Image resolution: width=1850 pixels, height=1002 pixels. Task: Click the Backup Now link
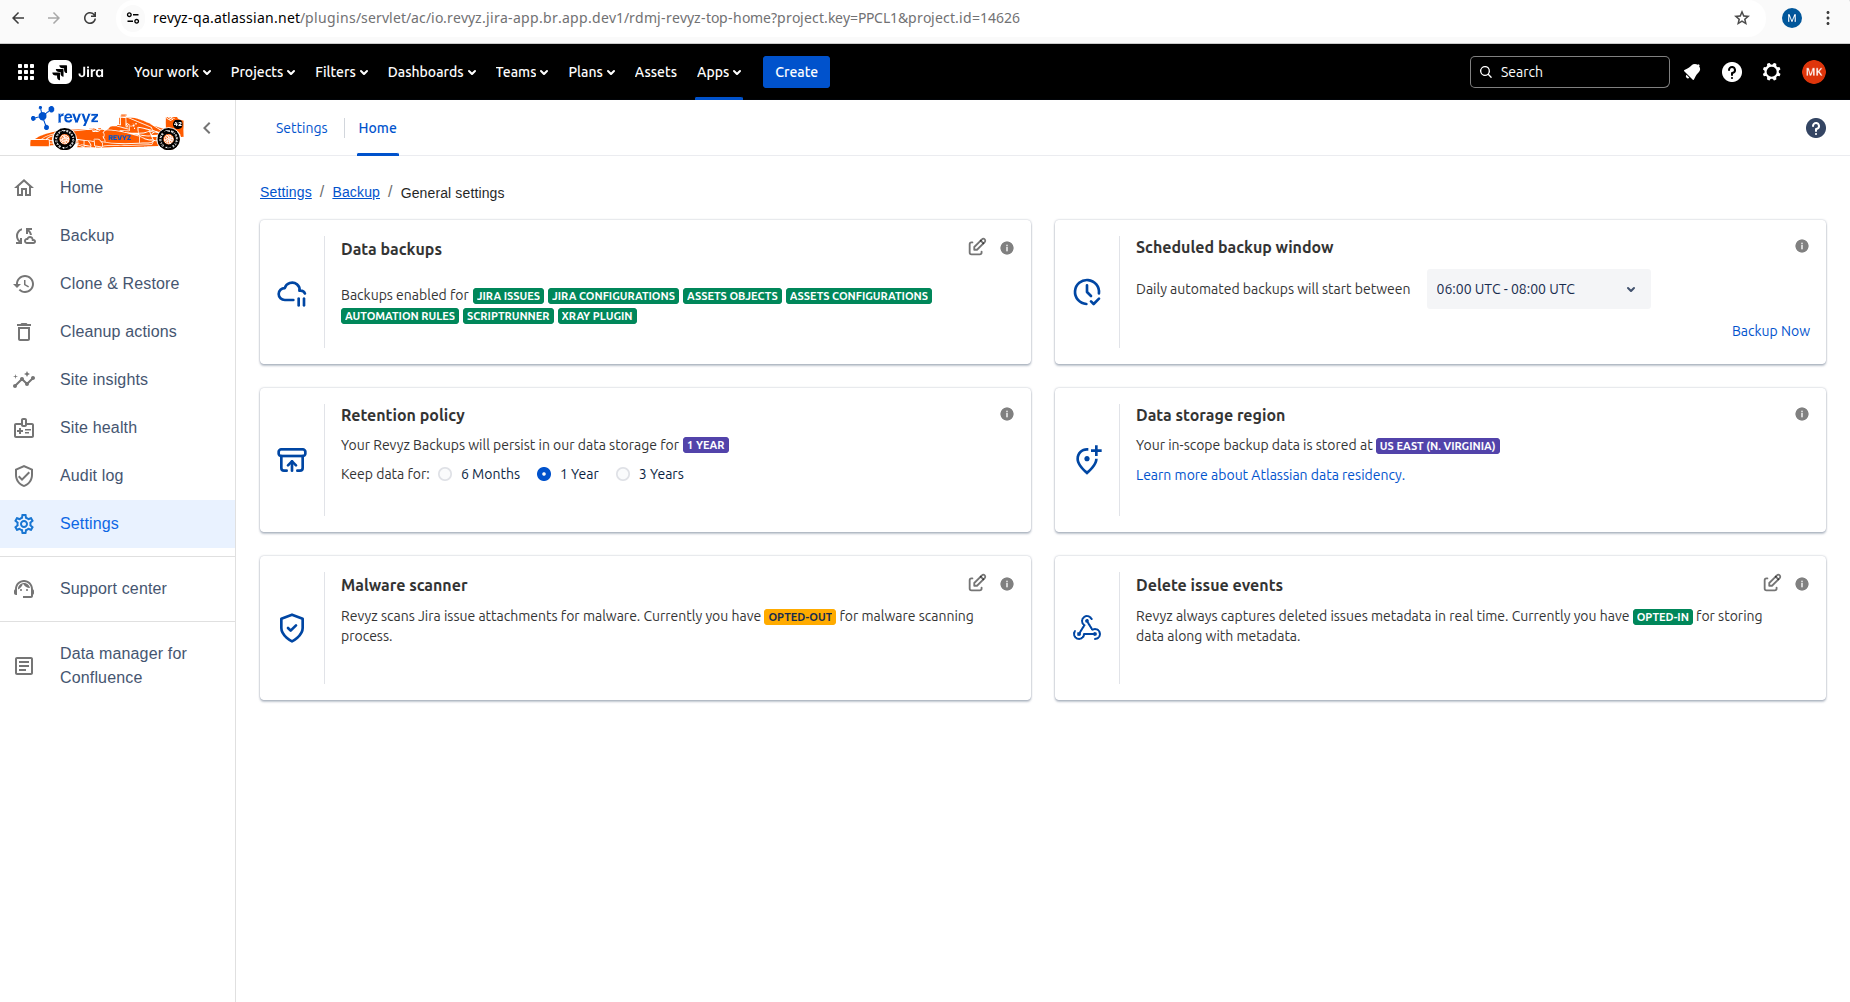click(1770, 331)
